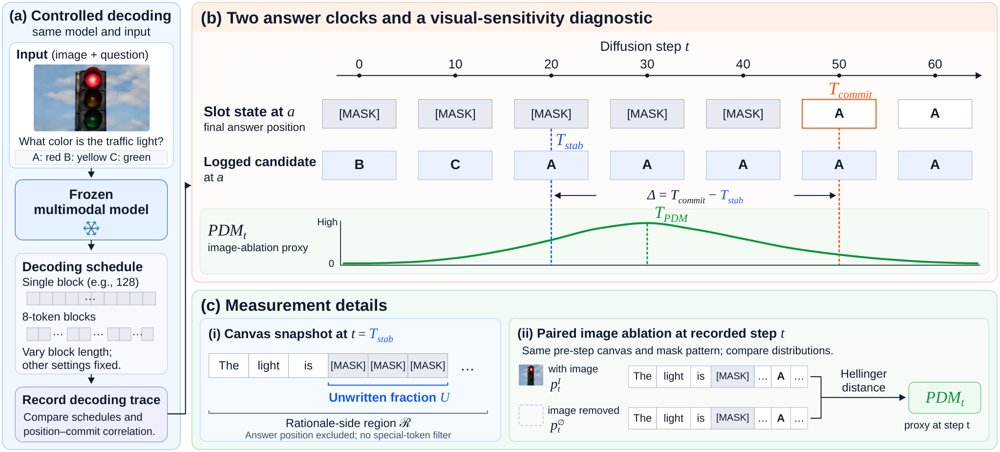The height and width of the screenshot is (452, 1000).
Task: Click the small traffic light 'with image' icon
Action: pyautogui.click(x=532, y=375)
